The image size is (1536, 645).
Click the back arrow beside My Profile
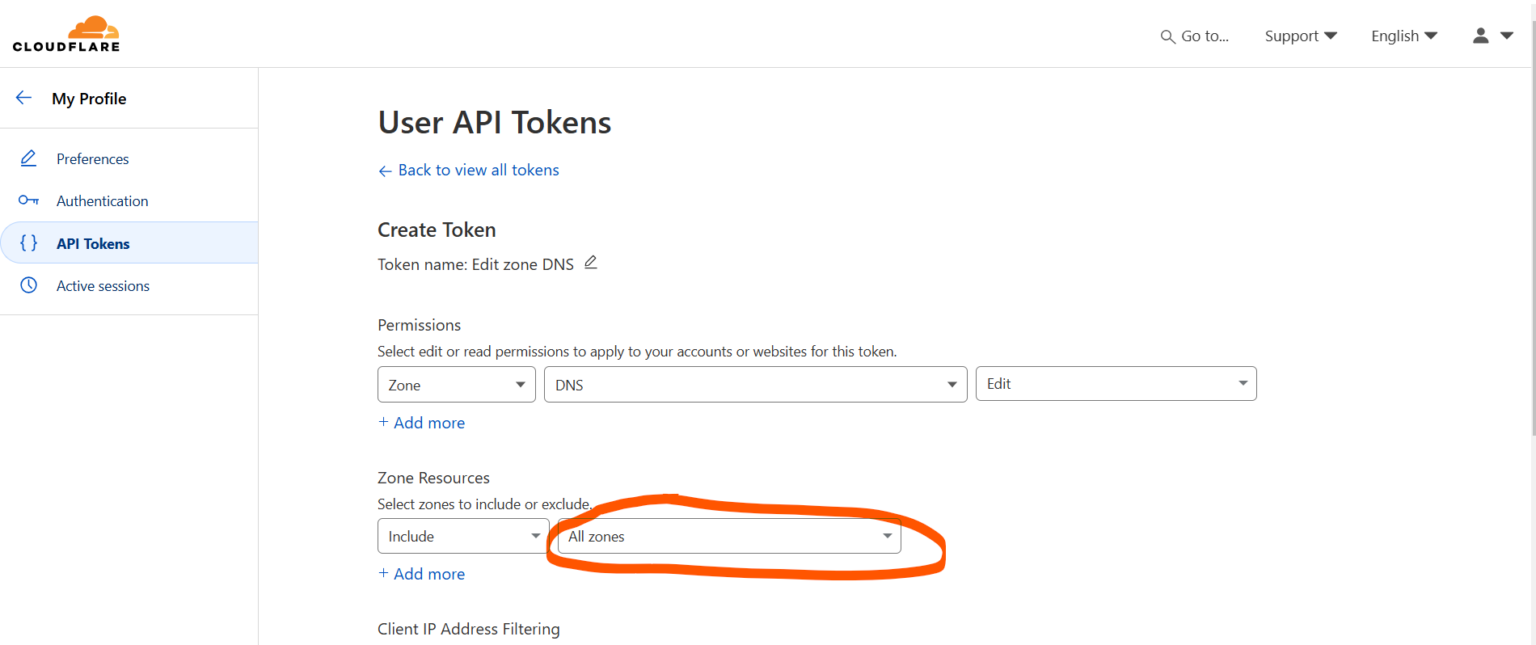point(23,97)
